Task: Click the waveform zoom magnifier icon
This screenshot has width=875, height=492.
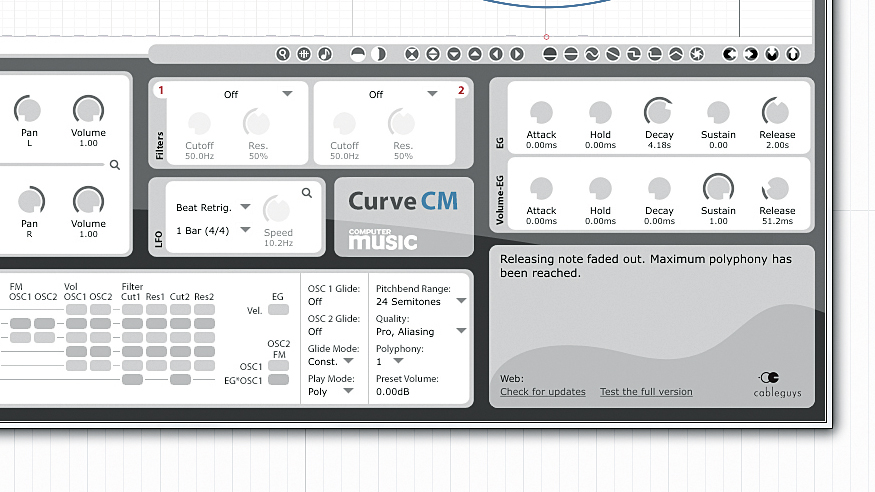Action: pos(283,54)
